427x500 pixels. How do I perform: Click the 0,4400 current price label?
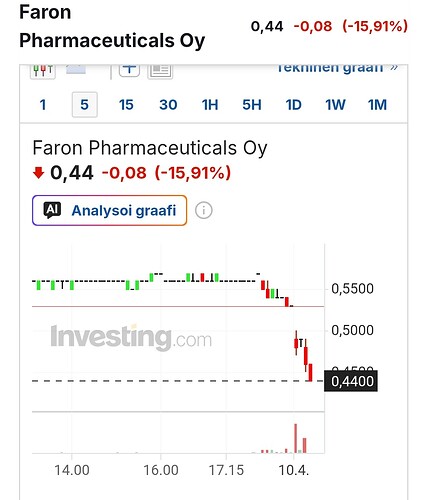351,381
